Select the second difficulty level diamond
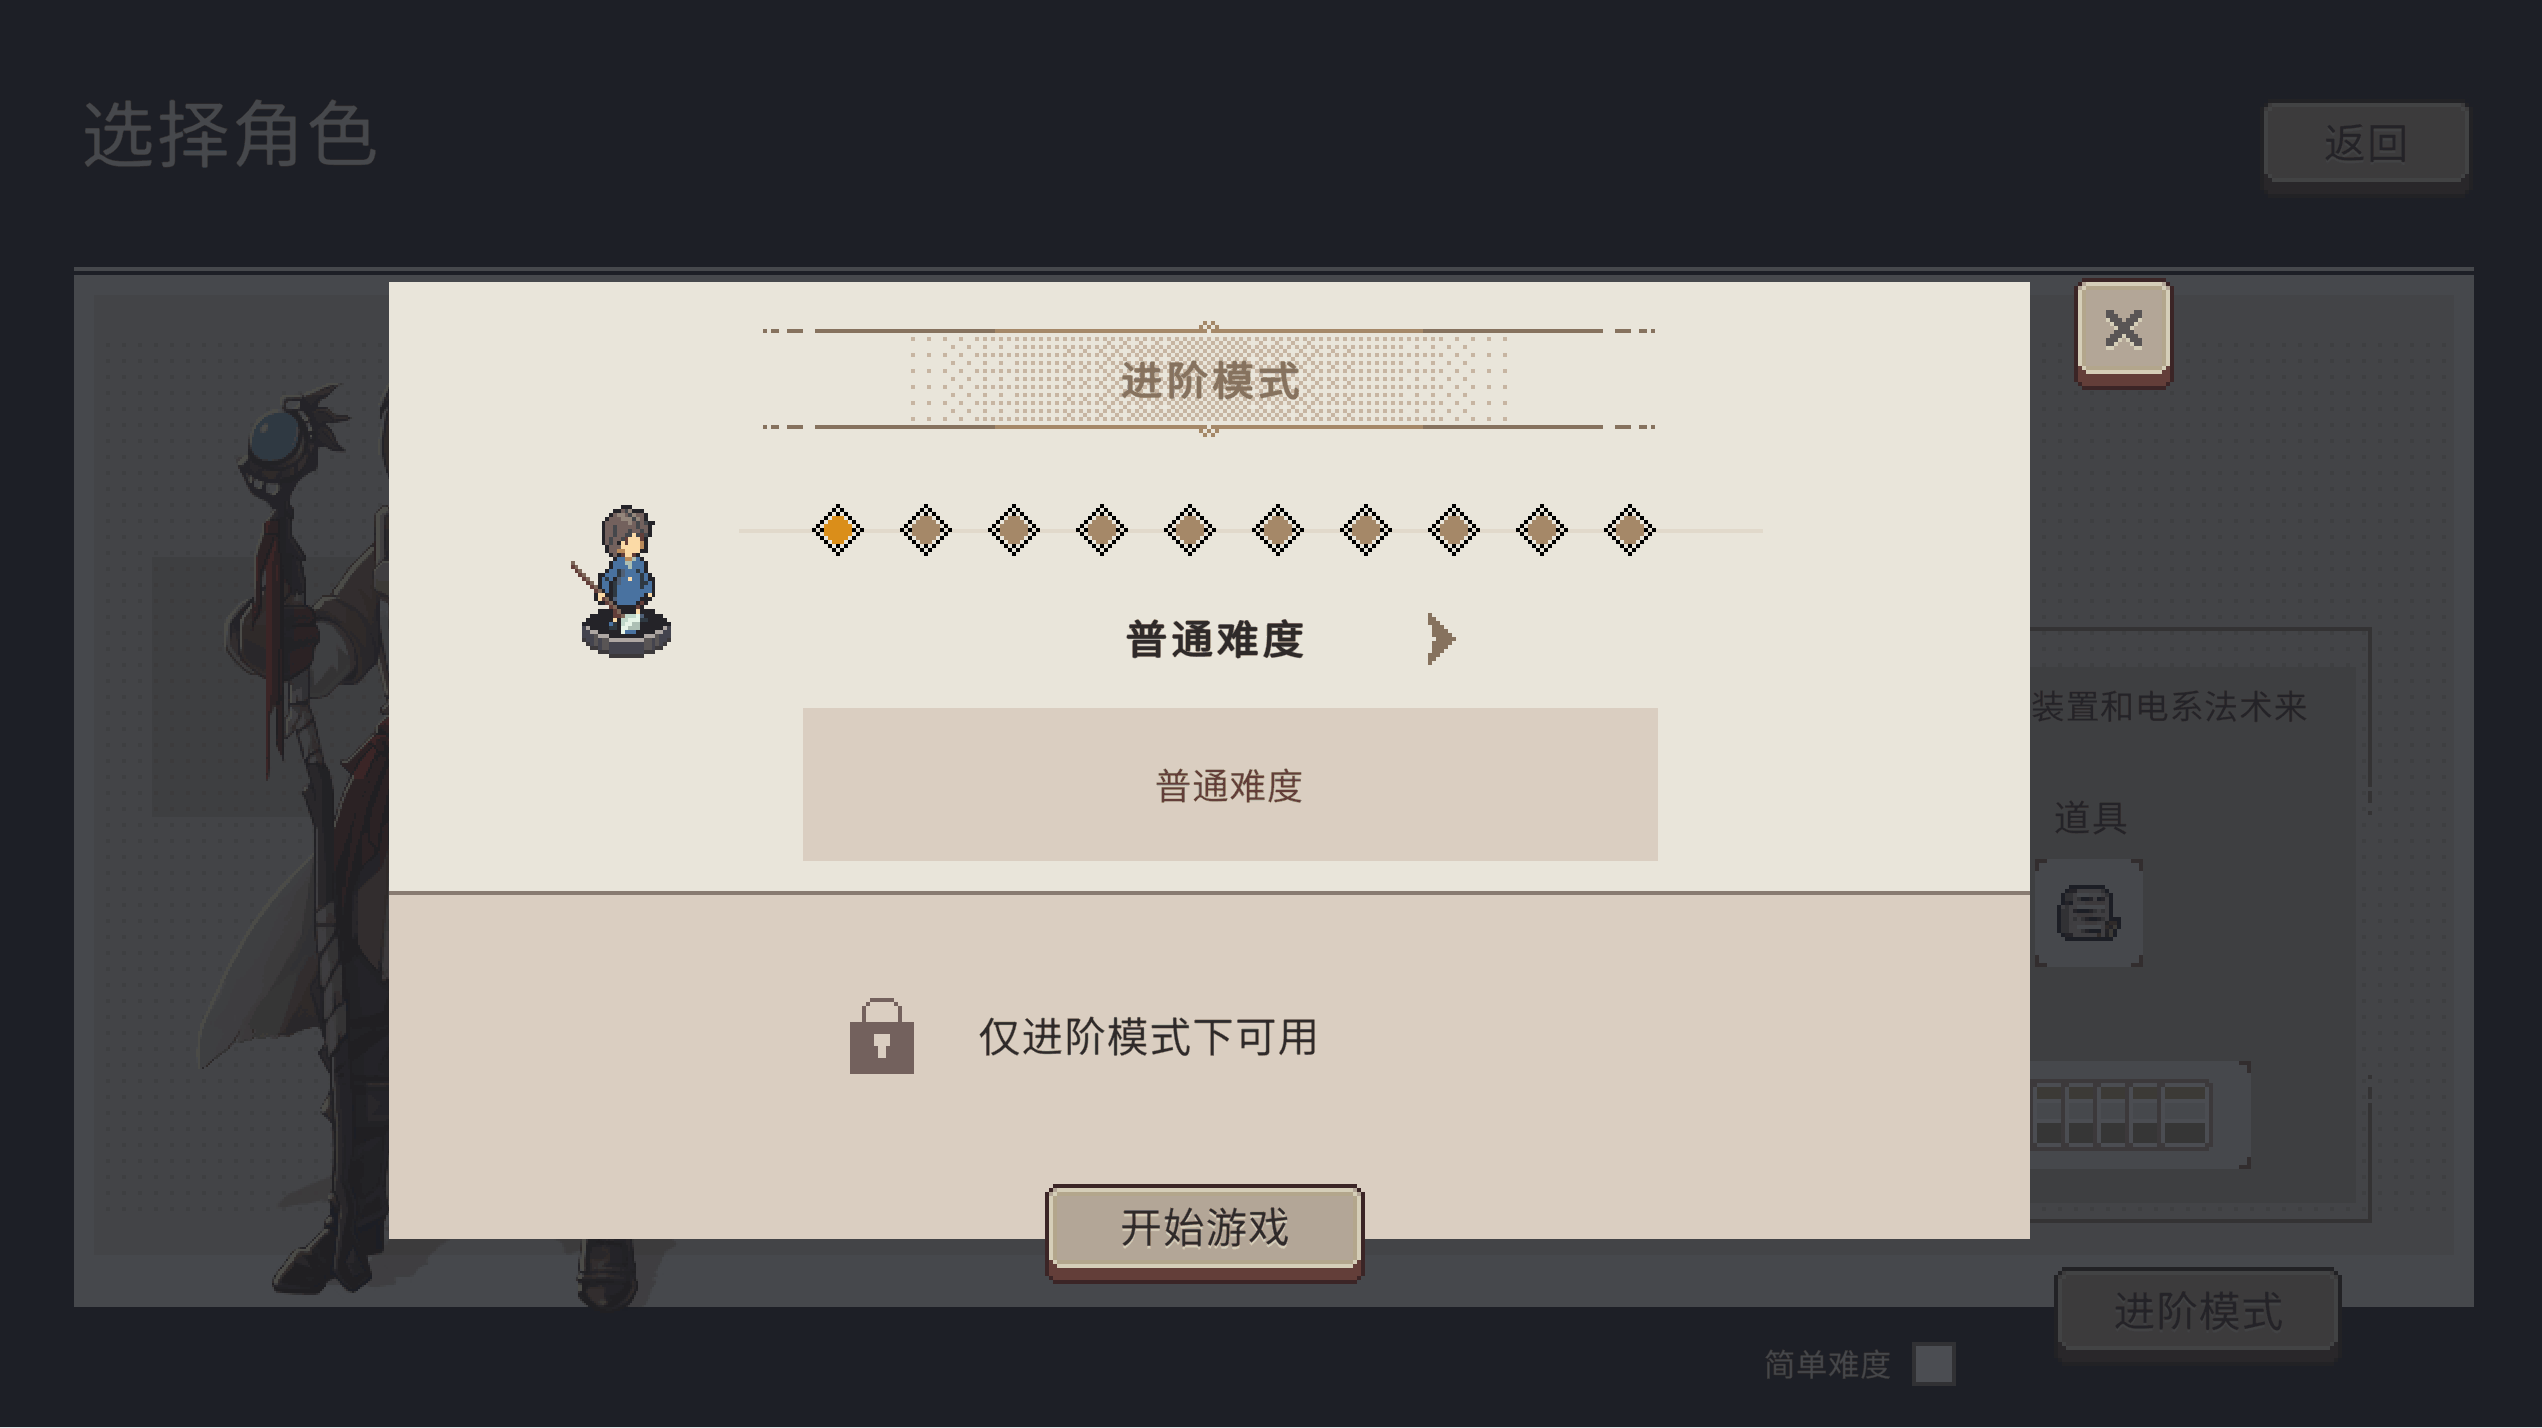Image resolution: width=2542 pixels, height=1428 pixels. (925, 530)
